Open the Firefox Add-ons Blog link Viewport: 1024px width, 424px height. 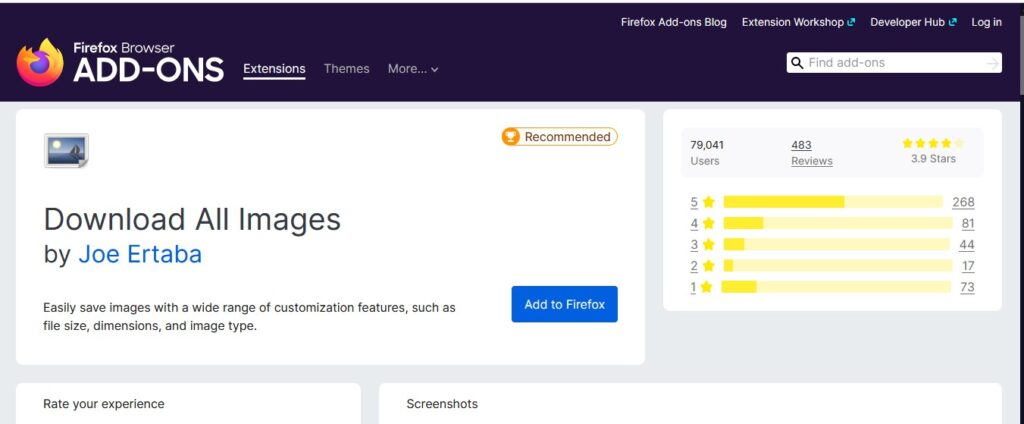click(x=673, y=22)
